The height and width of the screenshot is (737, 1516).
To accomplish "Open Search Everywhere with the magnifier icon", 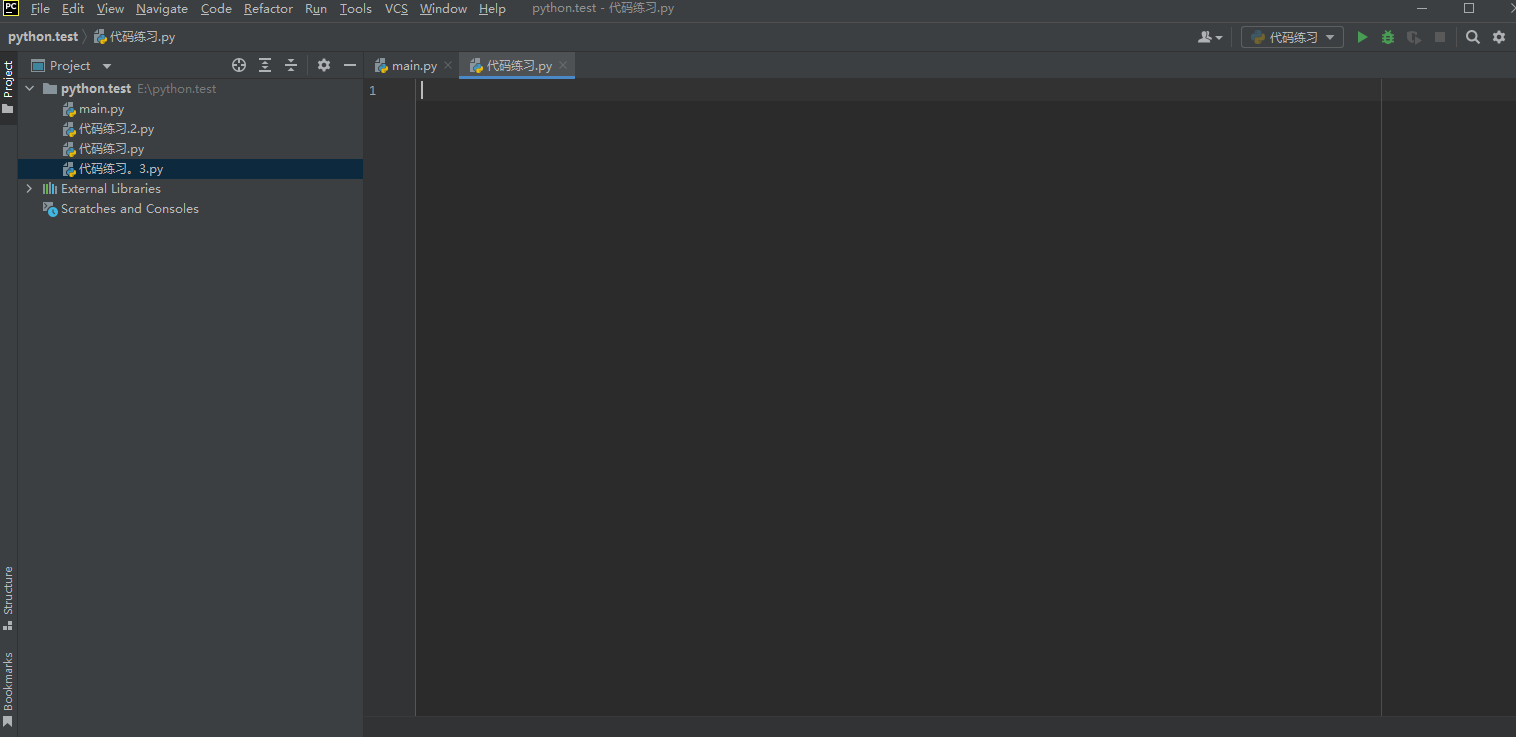I will point(1473,36).
